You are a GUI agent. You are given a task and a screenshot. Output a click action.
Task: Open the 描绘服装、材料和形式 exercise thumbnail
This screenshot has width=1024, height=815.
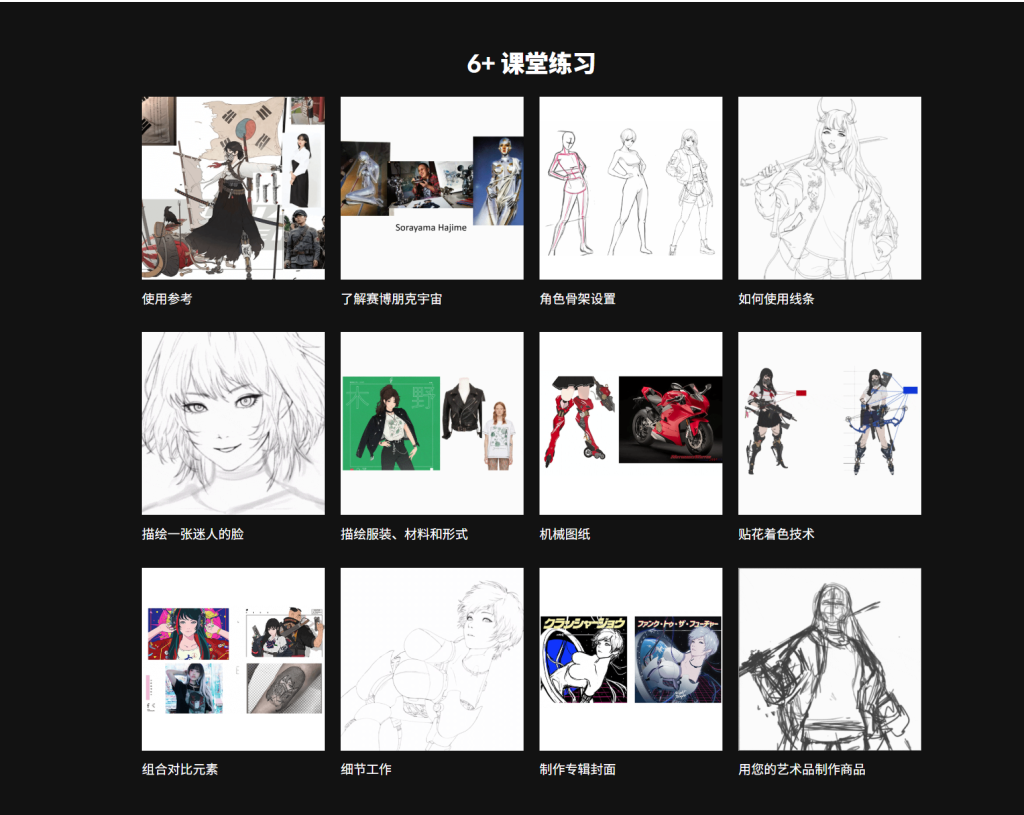tap(432, 423)
